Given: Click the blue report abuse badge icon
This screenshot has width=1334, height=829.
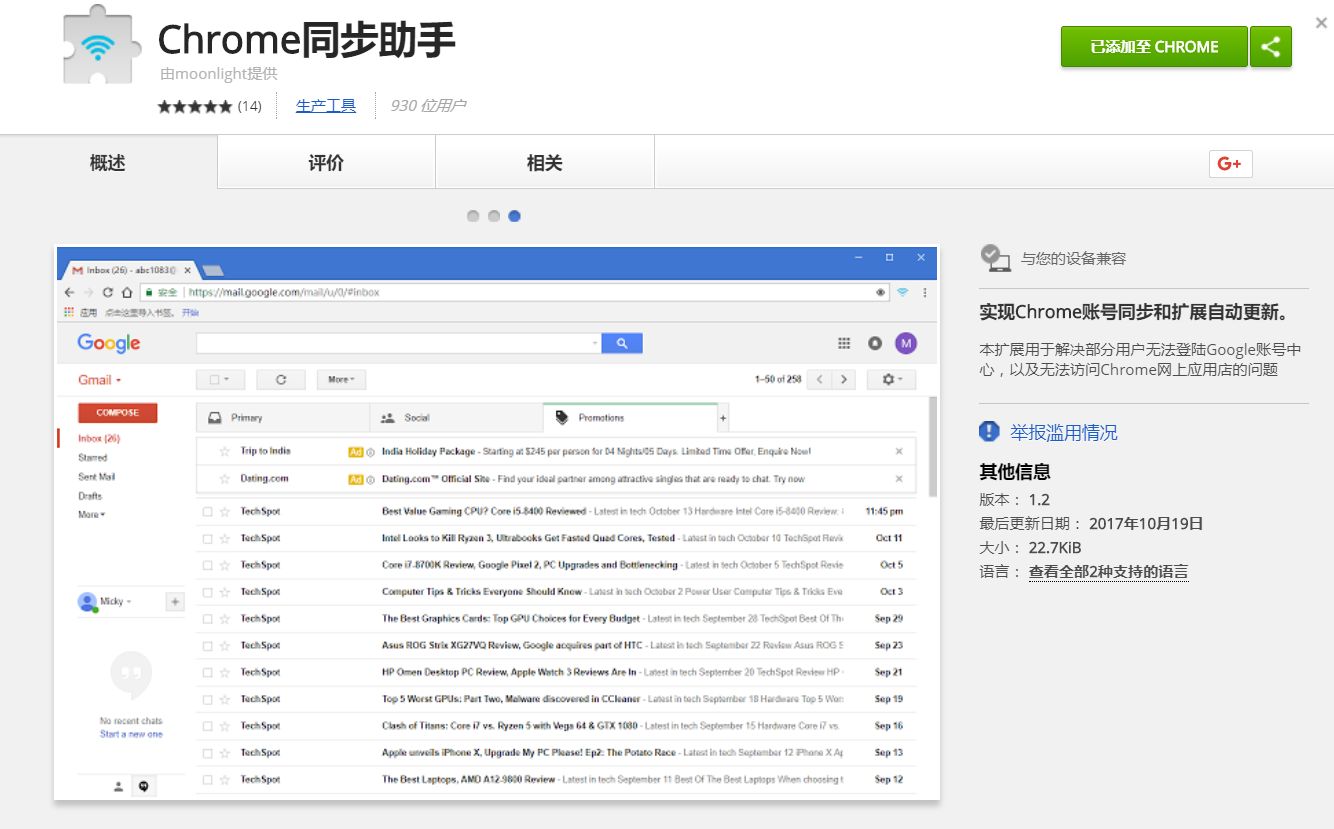Looking at the screenshot, I should point(989,432).
